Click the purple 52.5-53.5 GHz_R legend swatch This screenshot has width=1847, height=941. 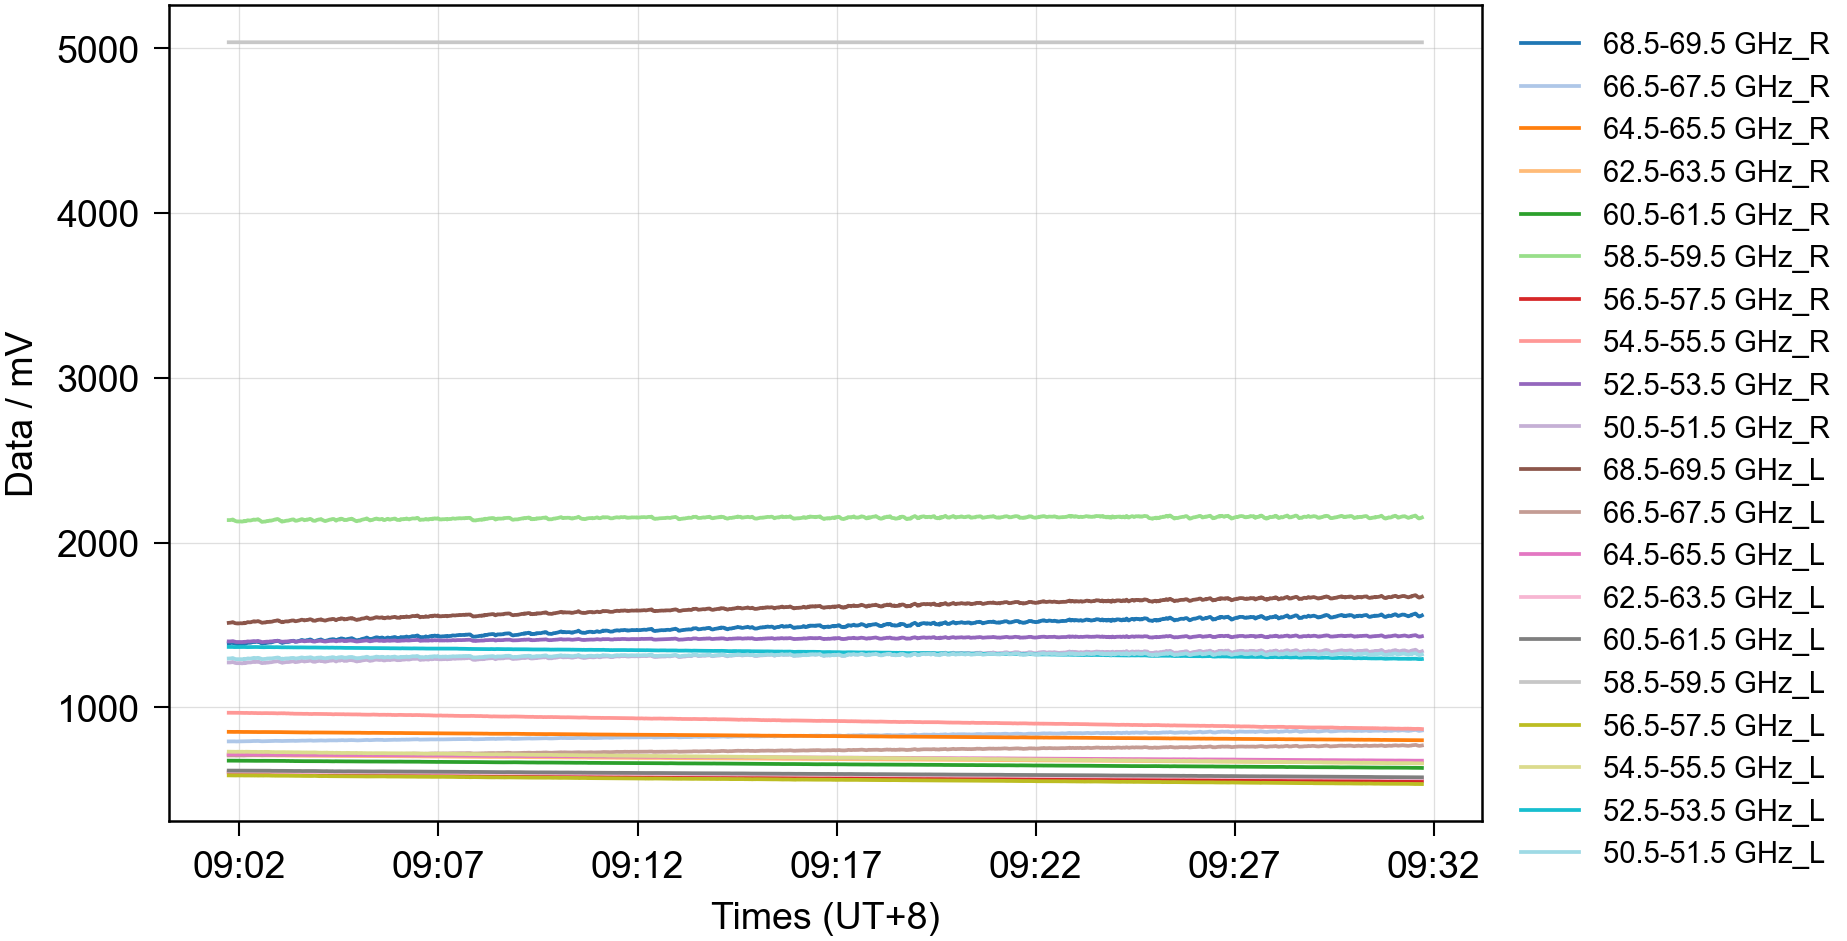pos(1549,384)
